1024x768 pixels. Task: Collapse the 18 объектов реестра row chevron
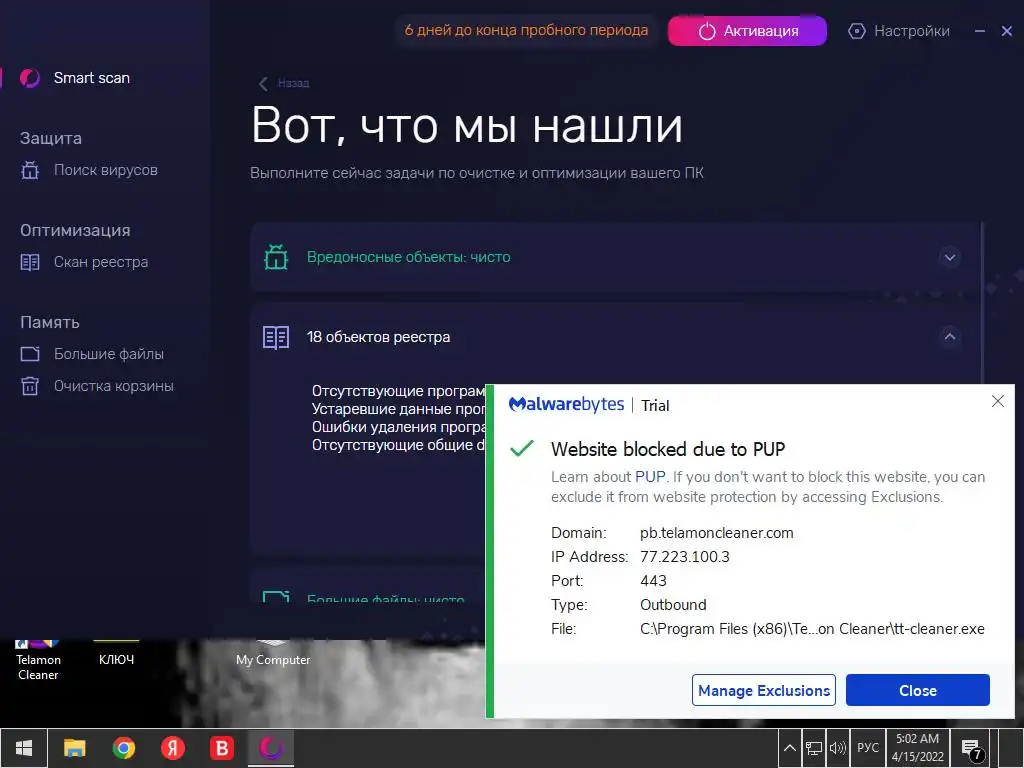tap(950, 337)
